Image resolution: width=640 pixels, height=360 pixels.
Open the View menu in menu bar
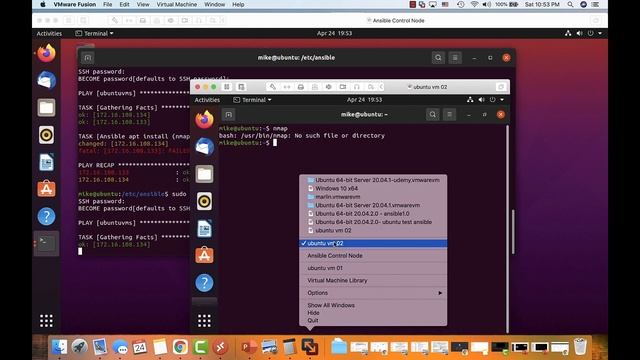[142, 4]
